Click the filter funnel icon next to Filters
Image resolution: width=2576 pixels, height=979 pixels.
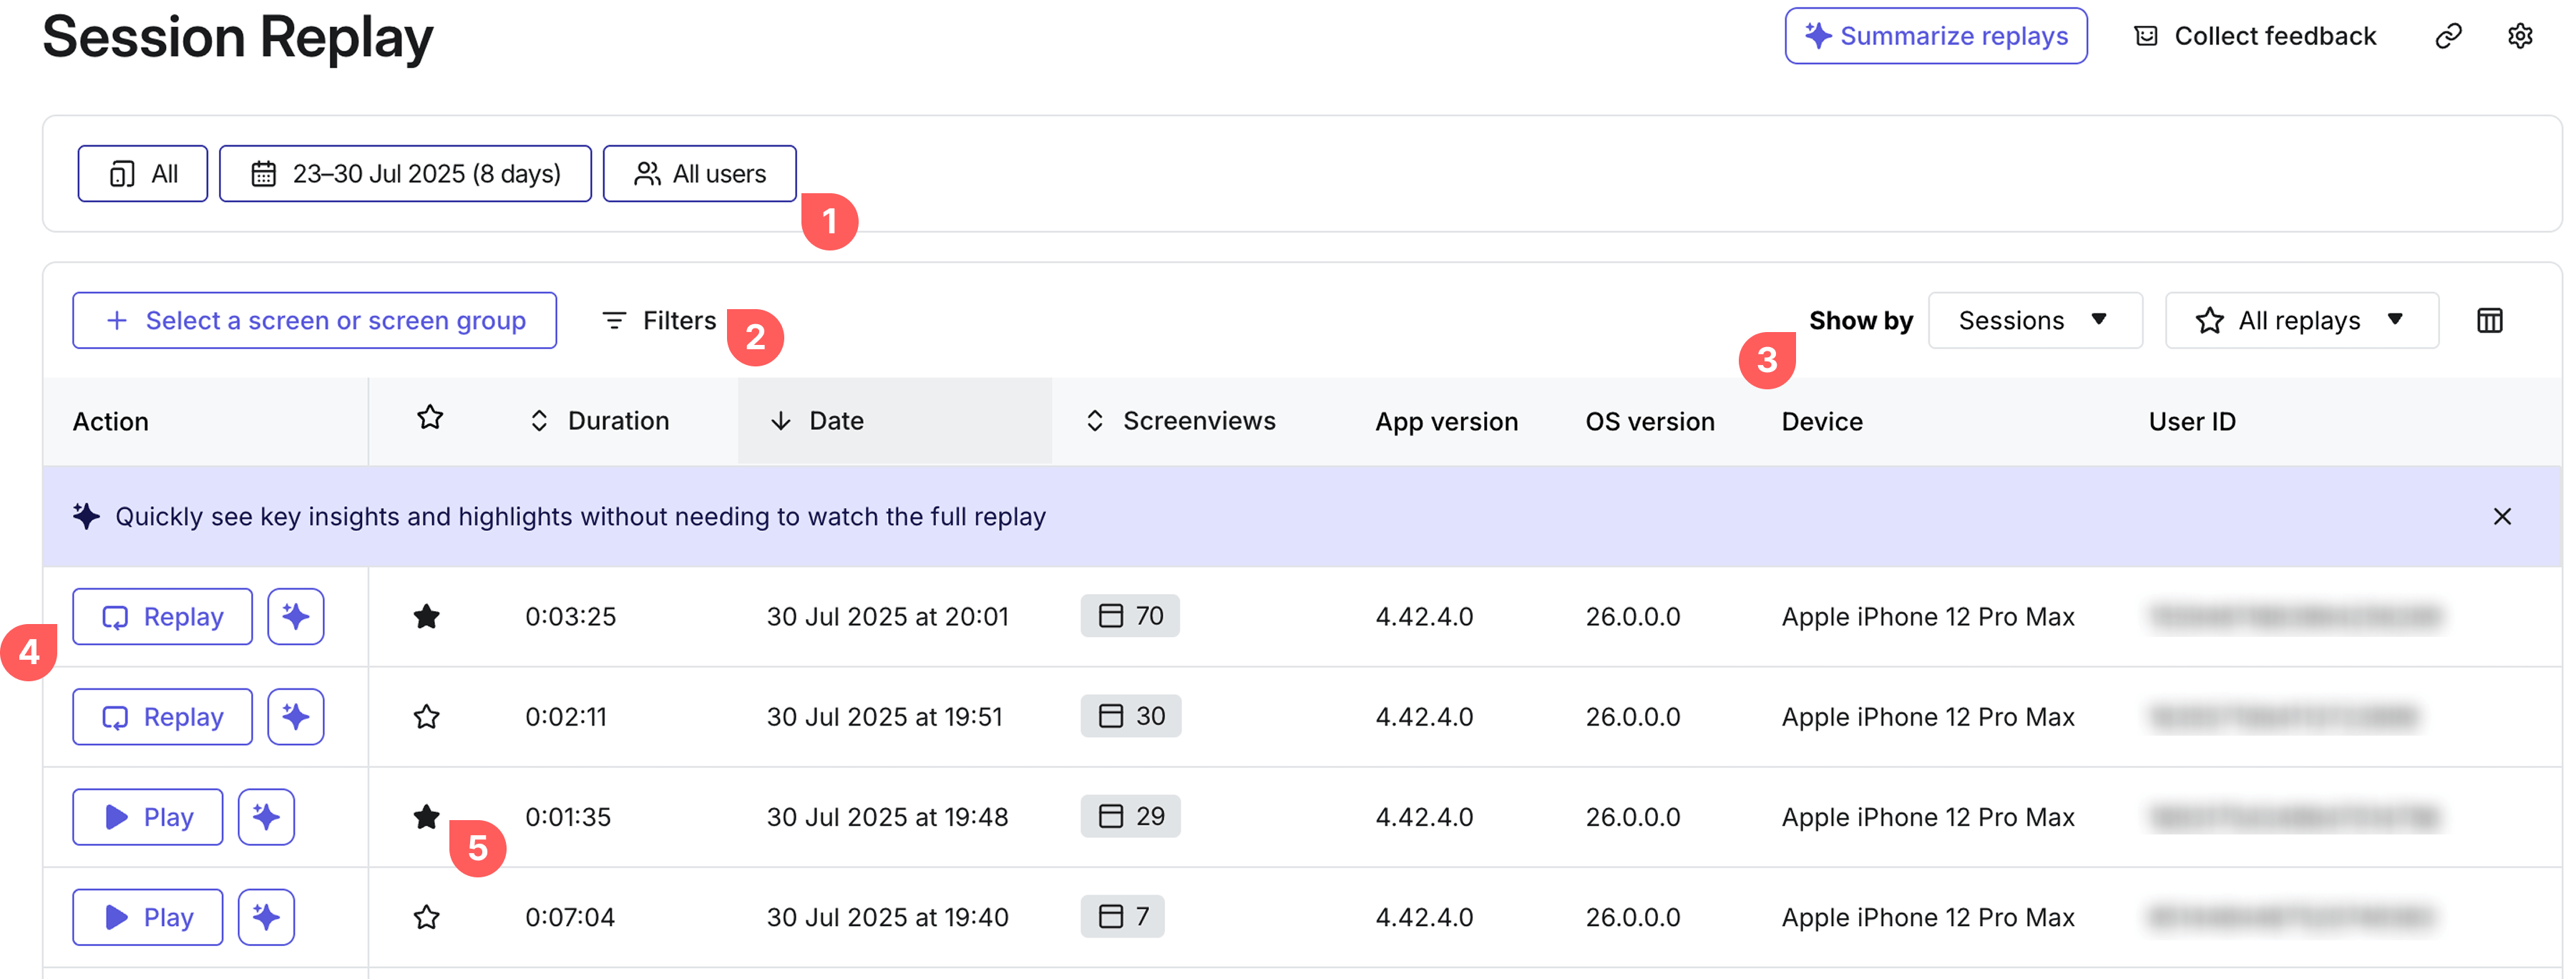[614, 320]
